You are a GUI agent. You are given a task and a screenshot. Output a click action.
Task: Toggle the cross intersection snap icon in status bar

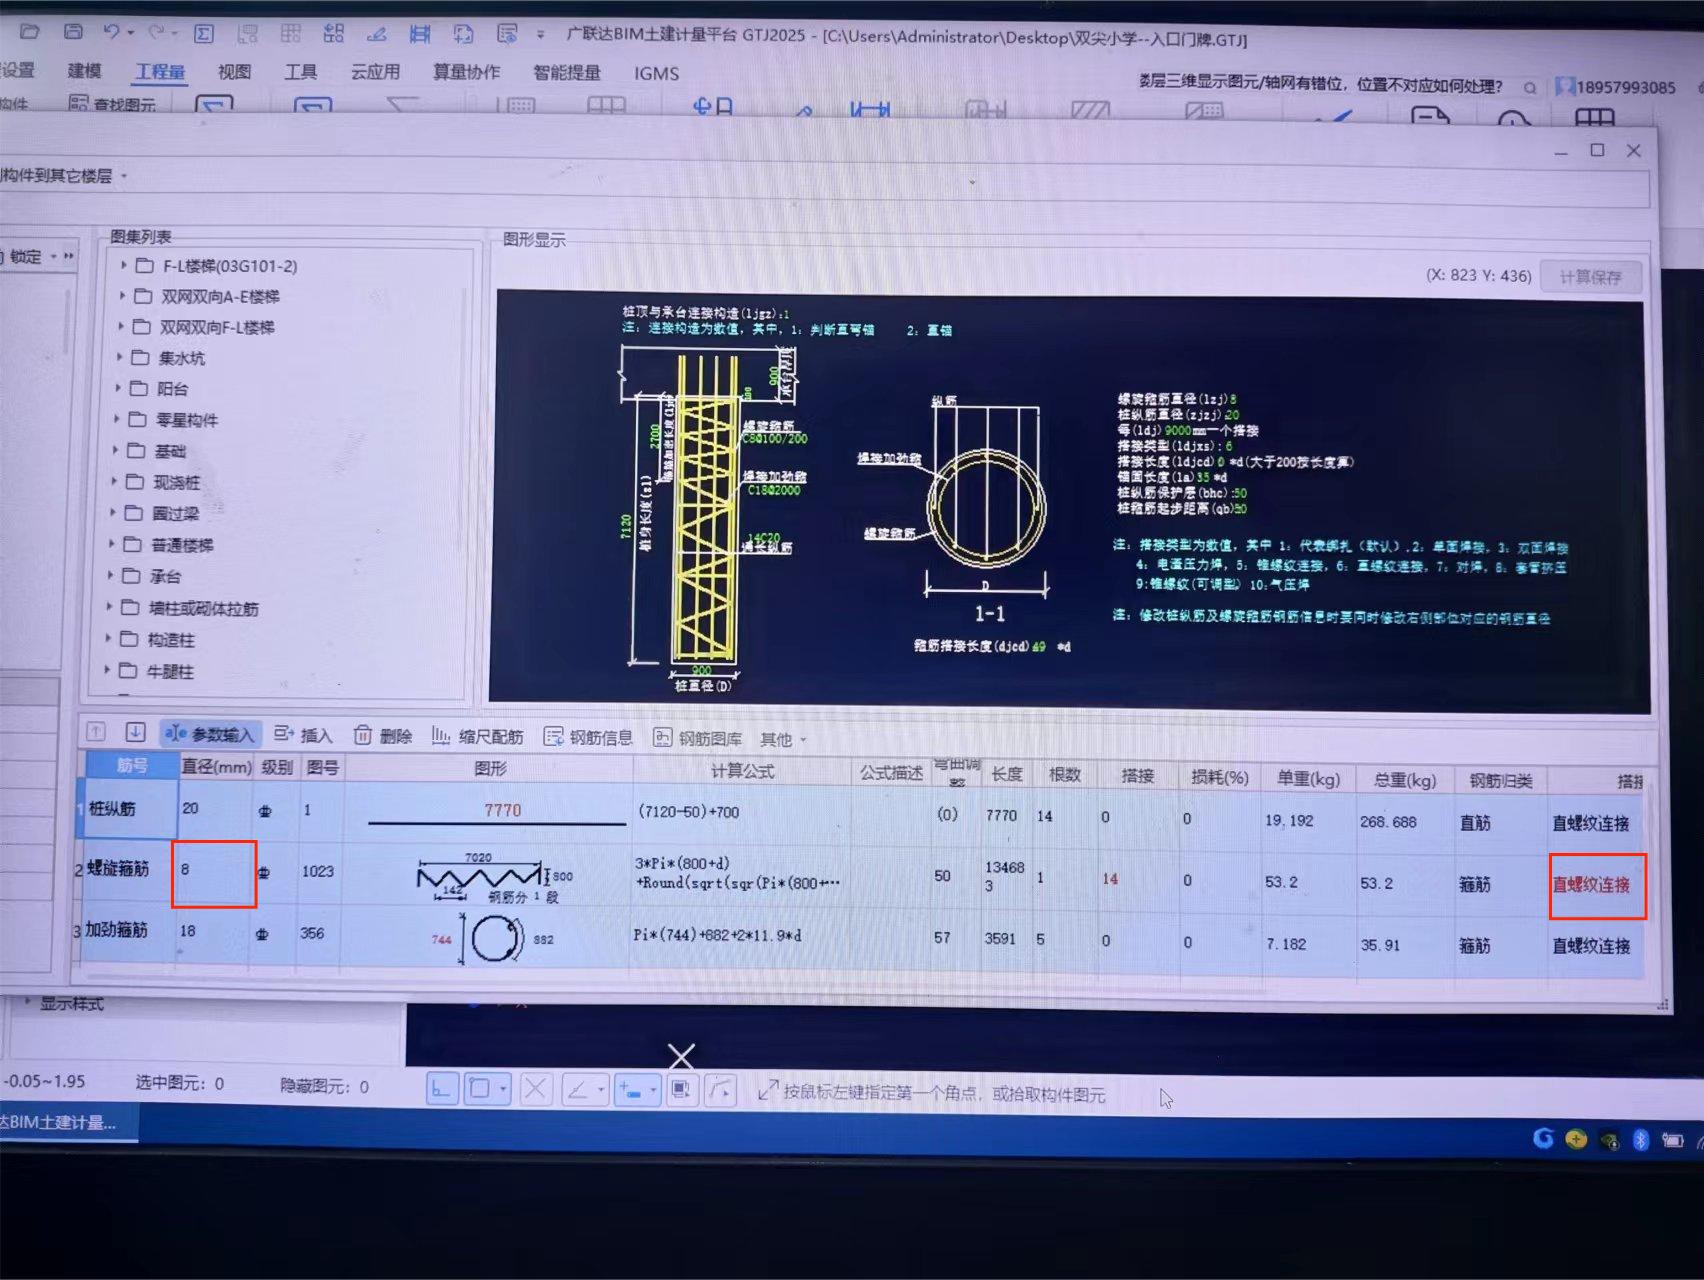tap(535, 1088)
